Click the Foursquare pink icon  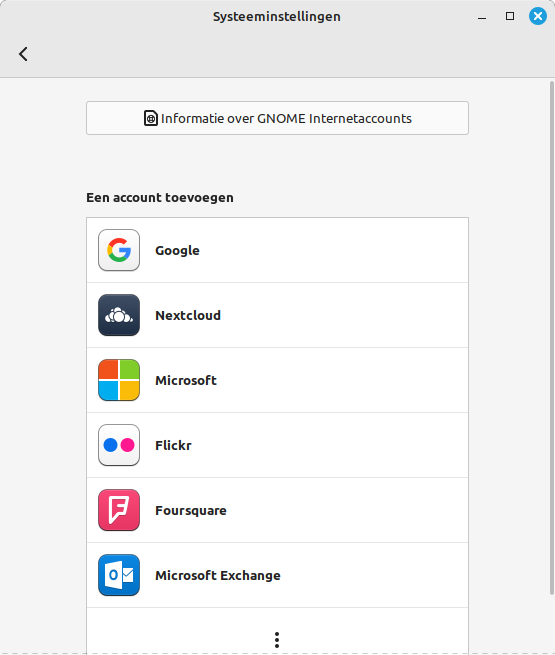pos(119,510)
